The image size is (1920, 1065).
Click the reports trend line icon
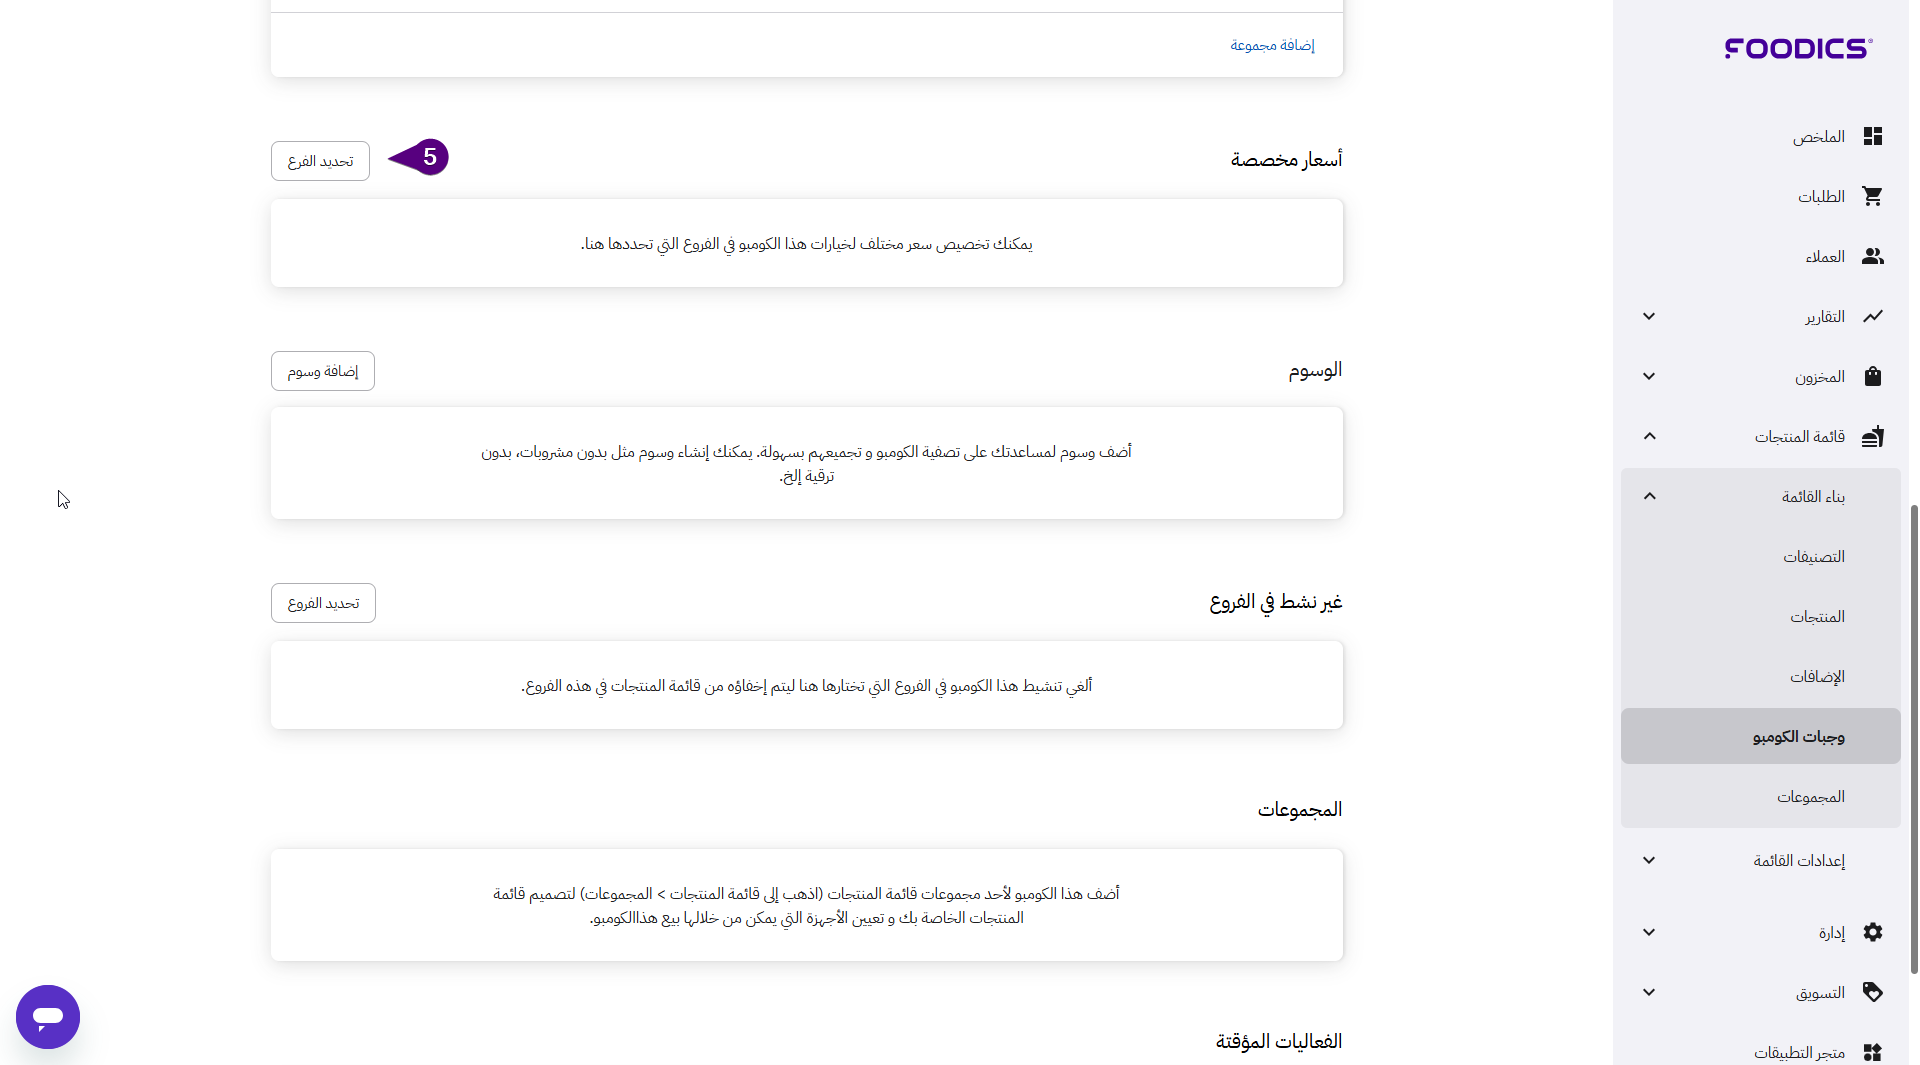point(1872,316)
